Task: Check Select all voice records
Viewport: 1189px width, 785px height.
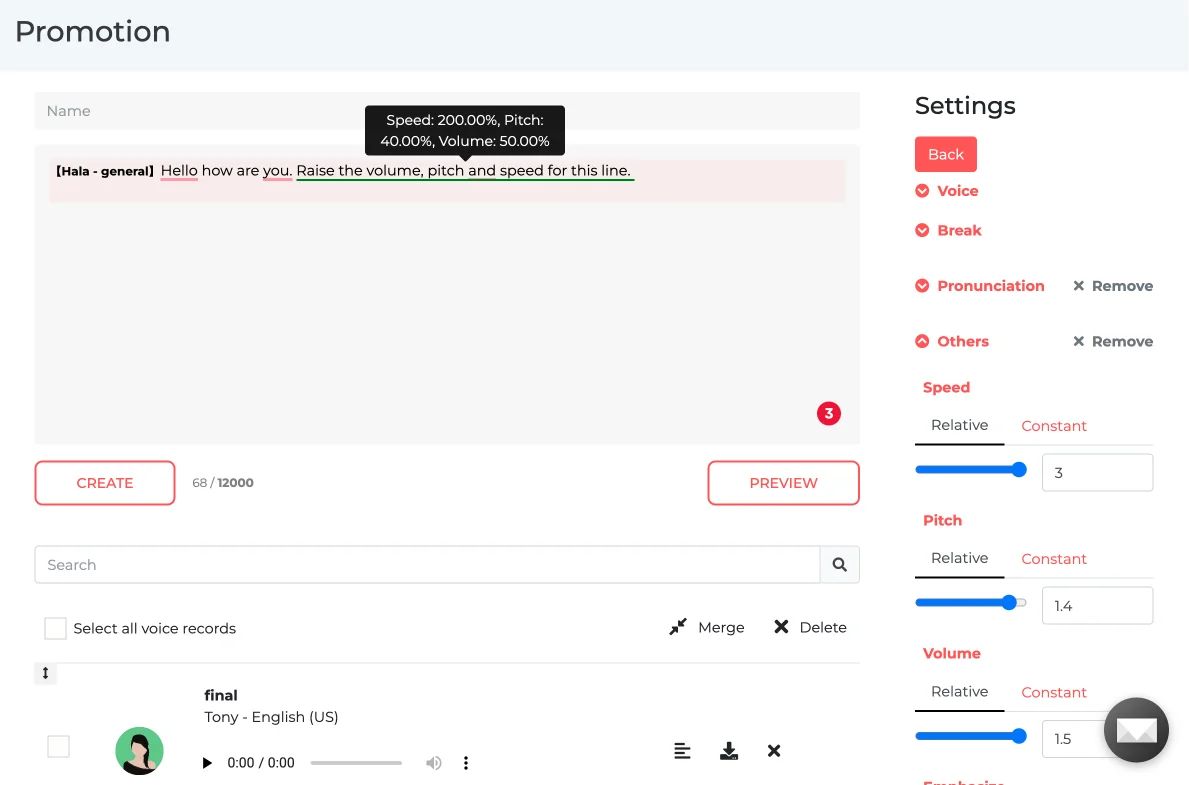Action: point(55,628)
